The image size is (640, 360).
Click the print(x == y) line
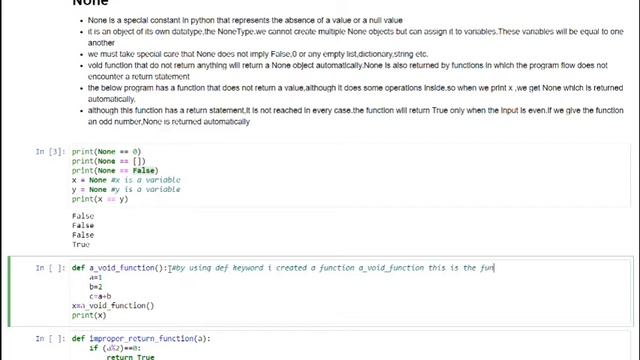100,199
